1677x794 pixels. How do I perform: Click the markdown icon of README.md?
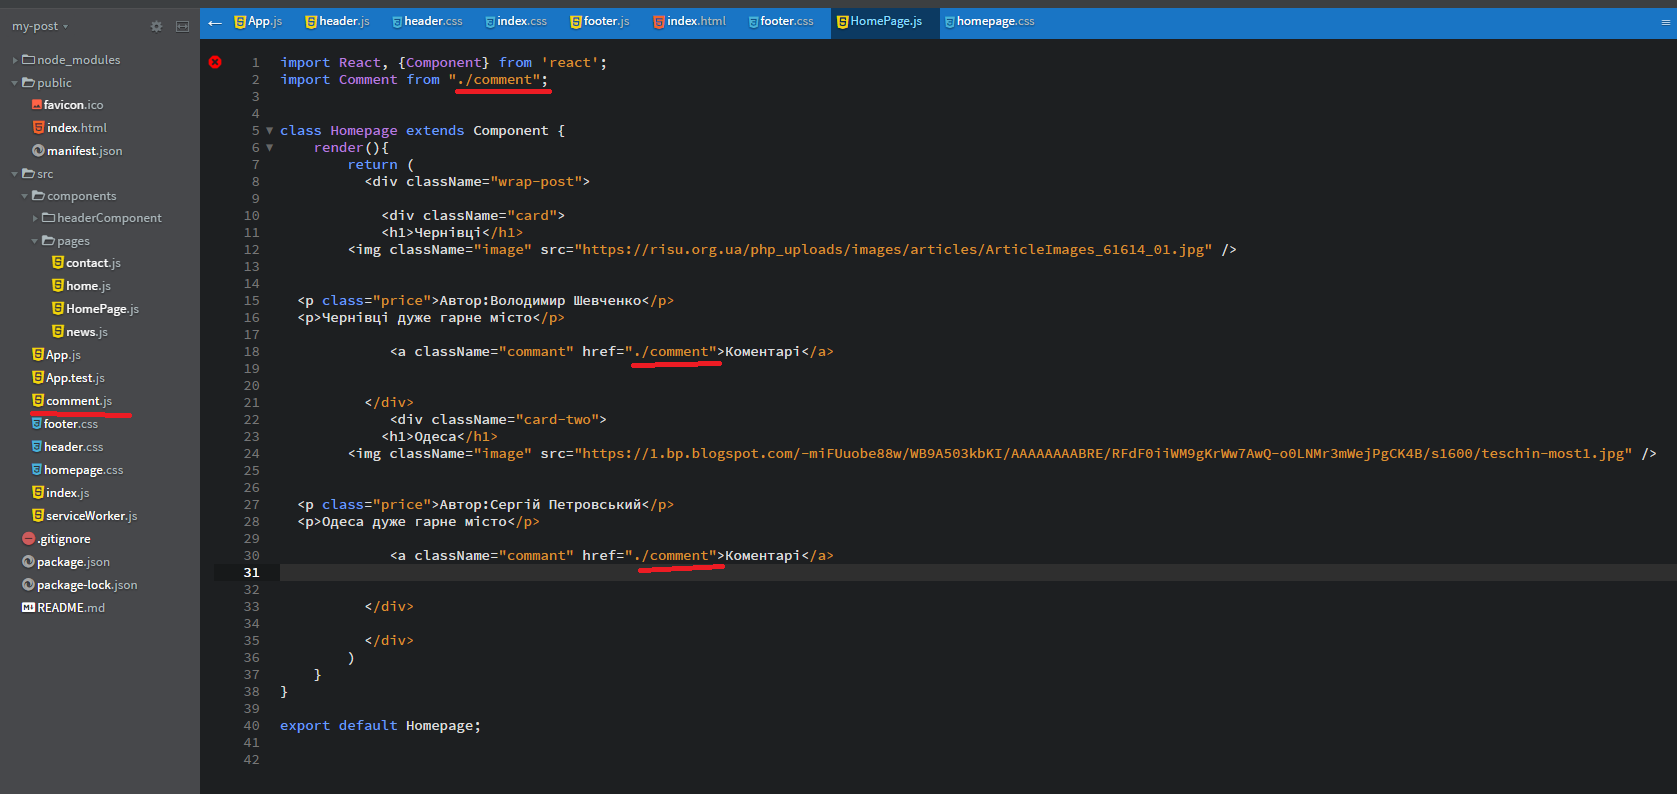pyautogui.click(x=28, y=608)
